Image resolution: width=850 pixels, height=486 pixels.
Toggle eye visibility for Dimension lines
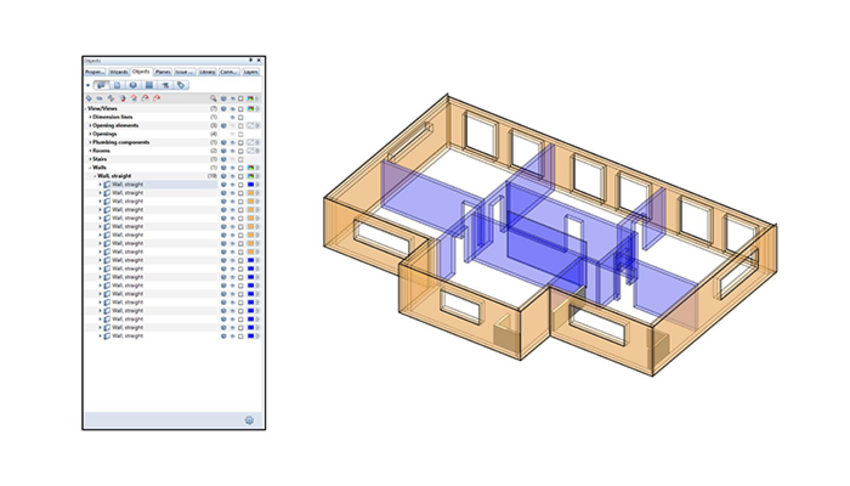coord(232,117)
